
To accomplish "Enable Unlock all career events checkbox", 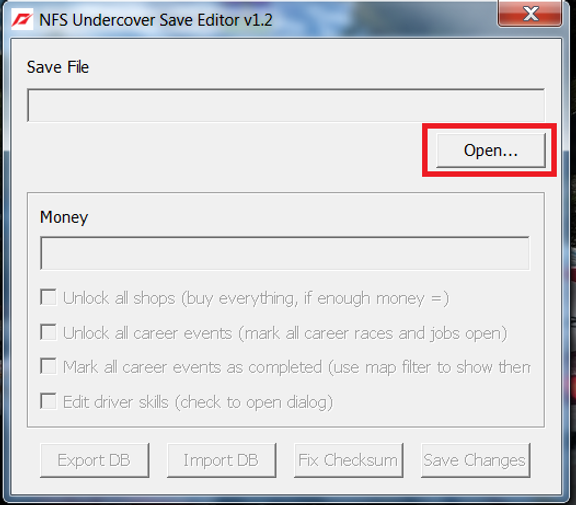I will [x=48, y=332].
